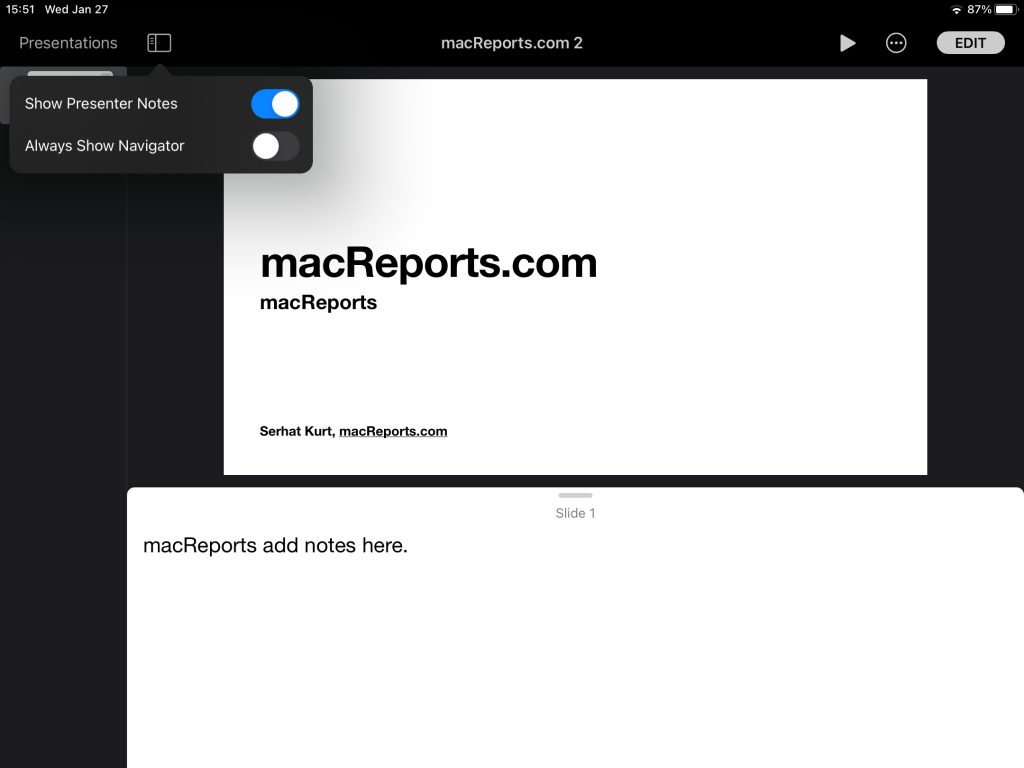1024x768 pixels.
Task: Open the View Options panel icon
Action: pos(158,42)
